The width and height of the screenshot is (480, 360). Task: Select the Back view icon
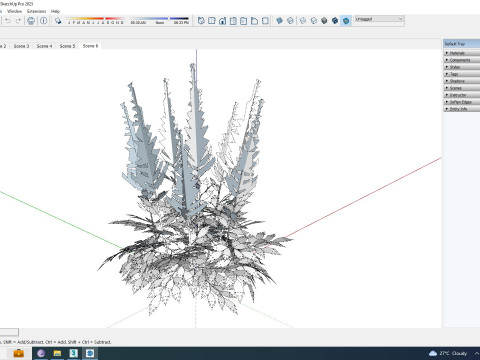244,21
